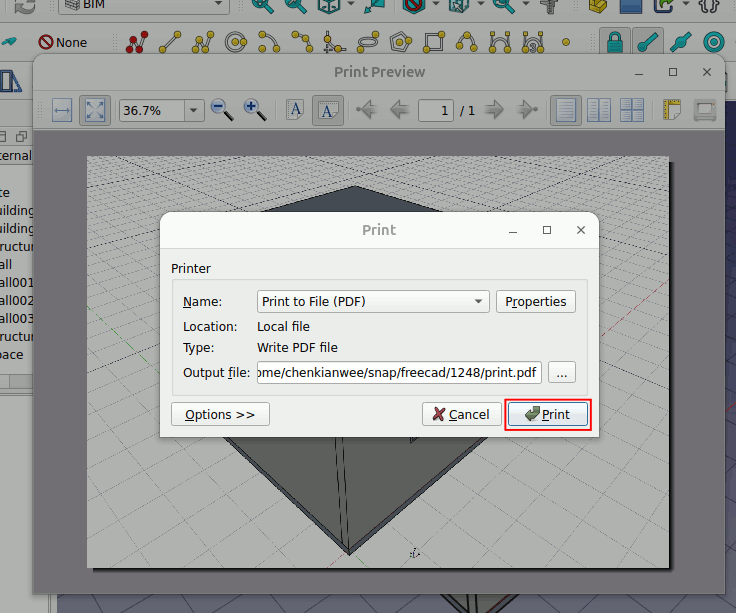Click the Output file path field

coord(399,373)
